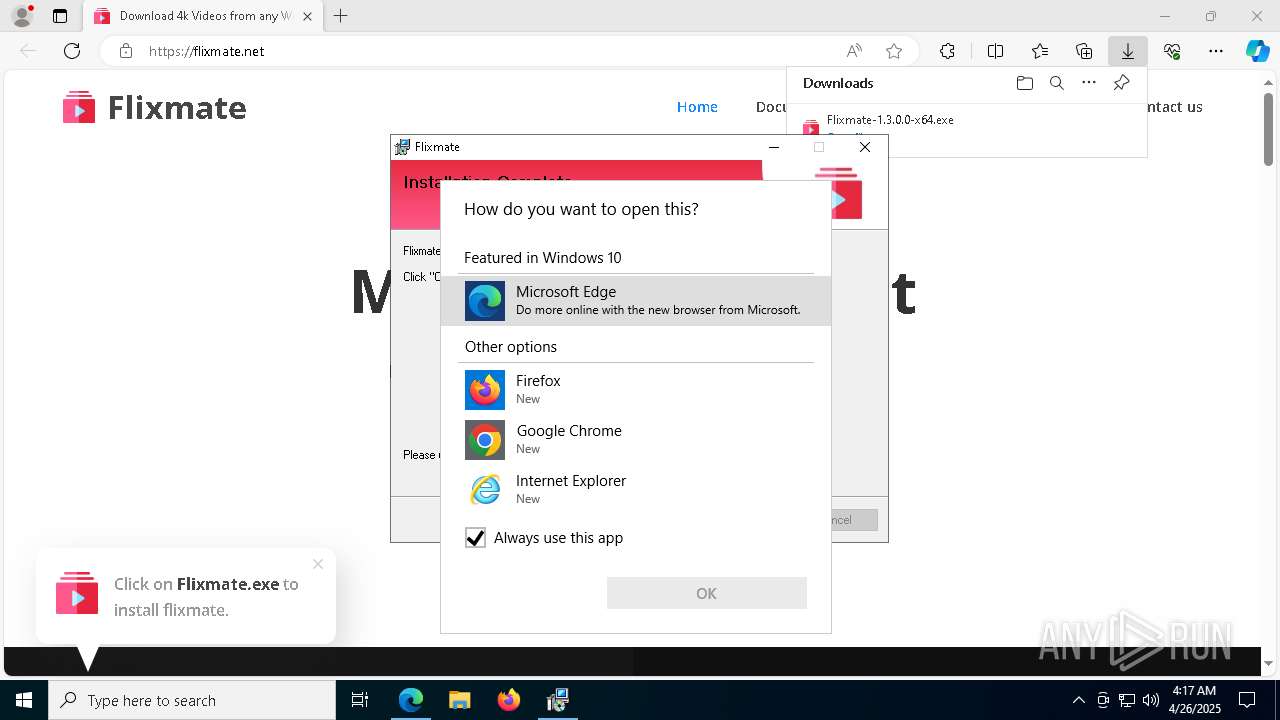The height and width of the screenshot is (720, 1280).
Task: Open notification center icon
Action: click(x=1247, y=700)
